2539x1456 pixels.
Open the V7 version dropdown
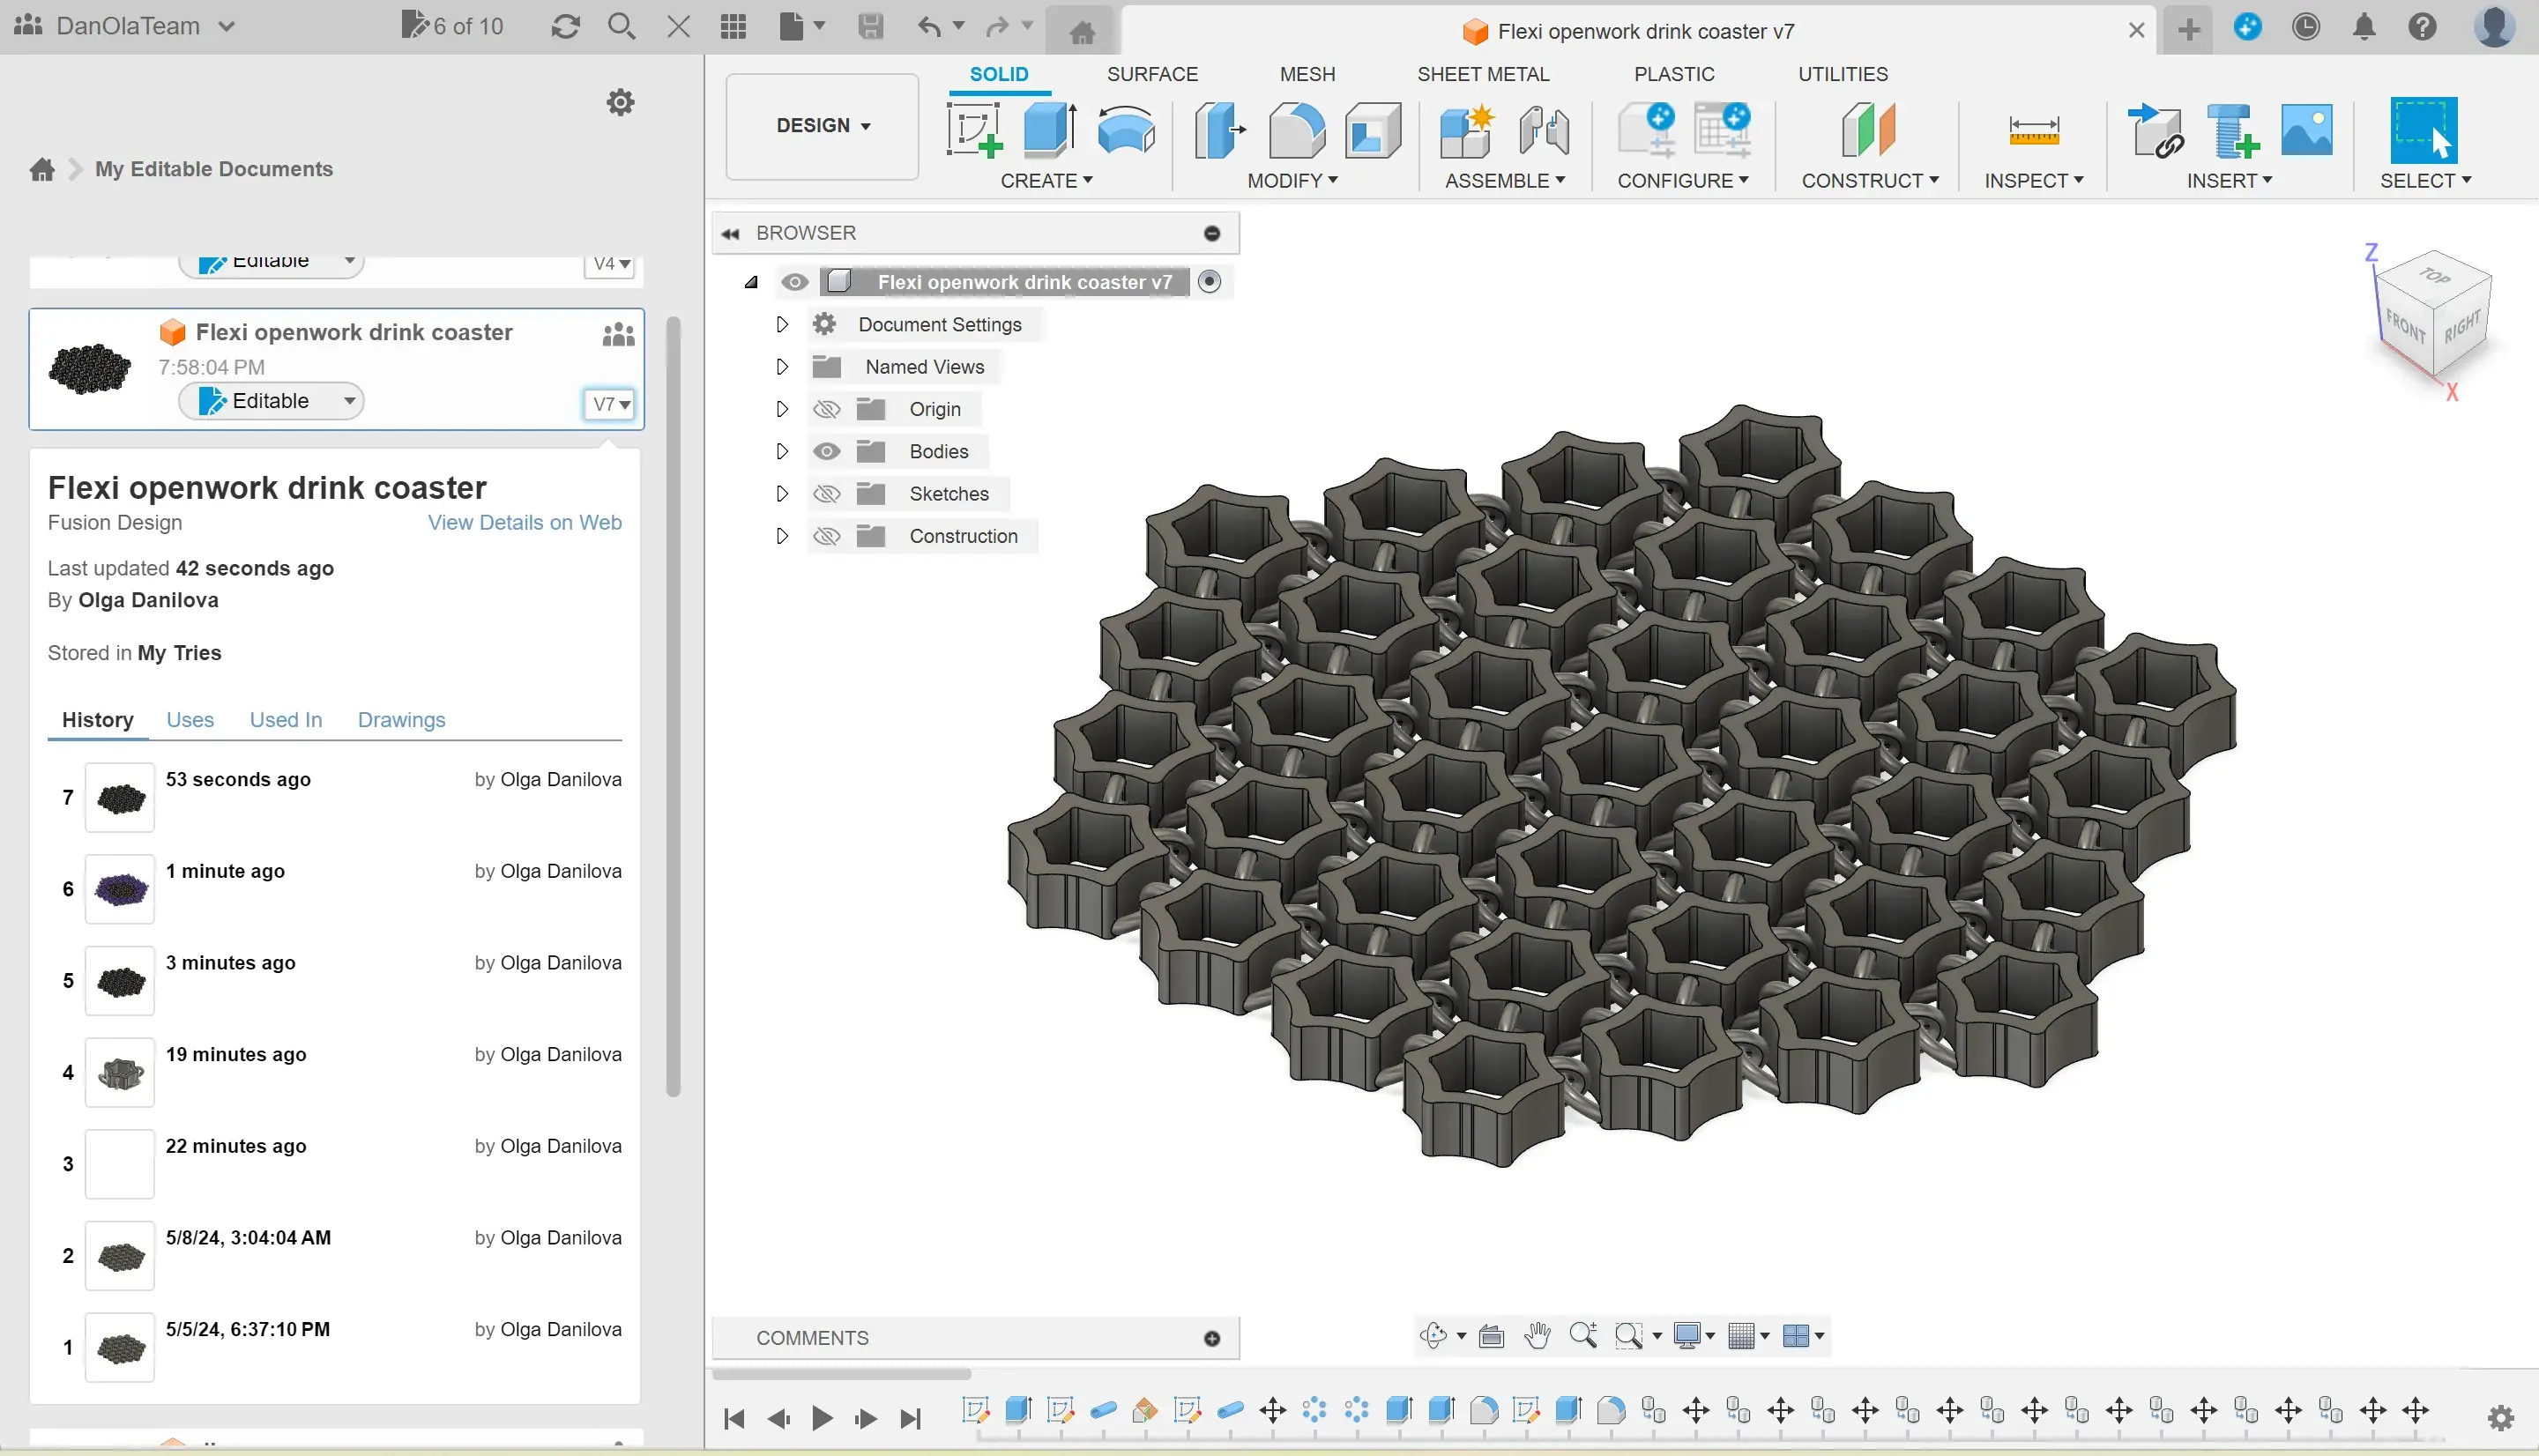[x=609, y=404]
